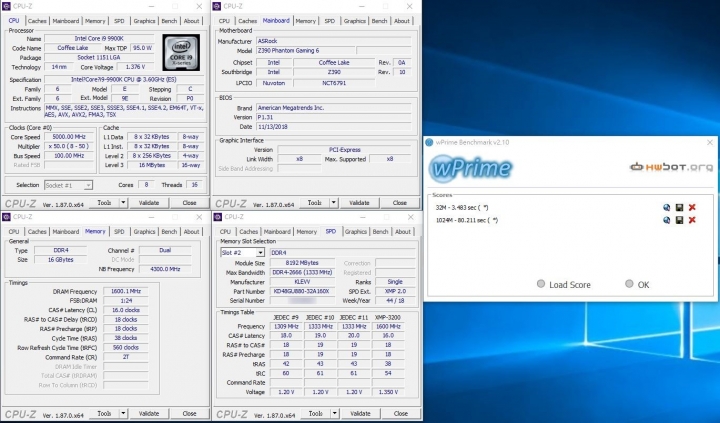Click Max Bandwidth DDR4-2666 (1333 MHz)
Viewport: 720px width, 423px height.
(302, 272)
